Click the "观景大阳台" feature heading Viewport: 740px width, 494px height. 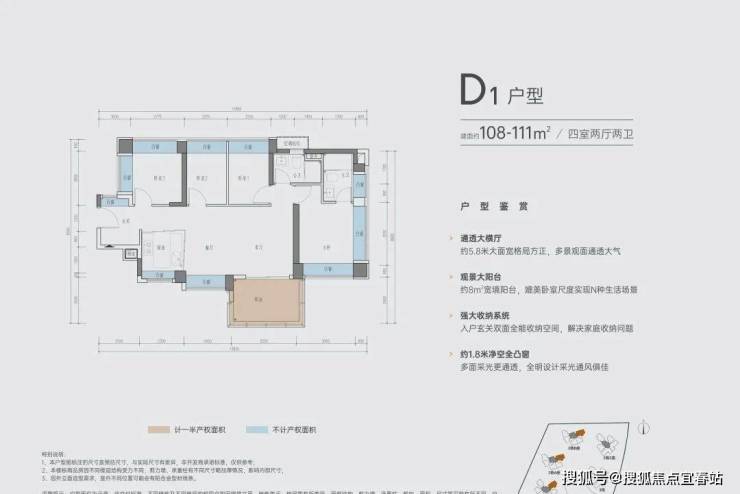pos(481,277)
